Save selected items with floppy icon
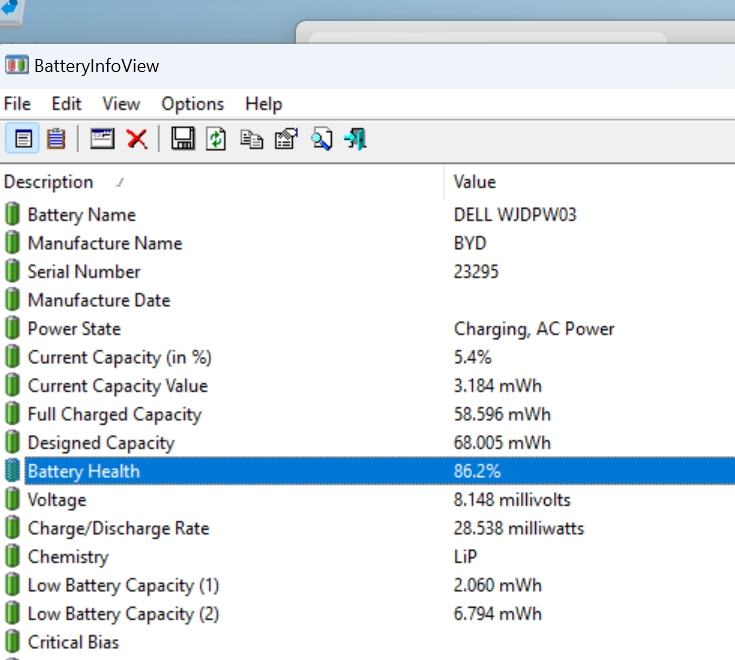 pyautogui.click(x=182, y=139)
